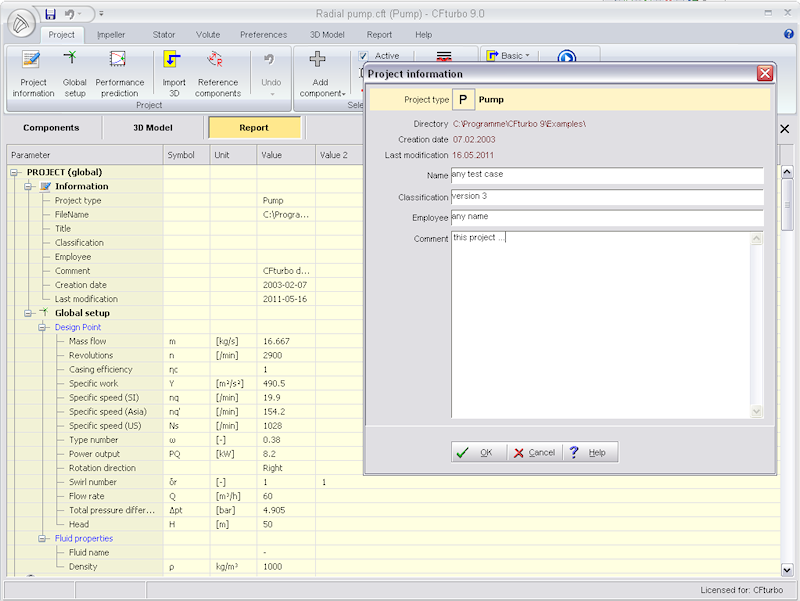The height and width of the screenshot is (601, 800).
Task: Open Global setup in the ribbon
Action: [74, 73]
